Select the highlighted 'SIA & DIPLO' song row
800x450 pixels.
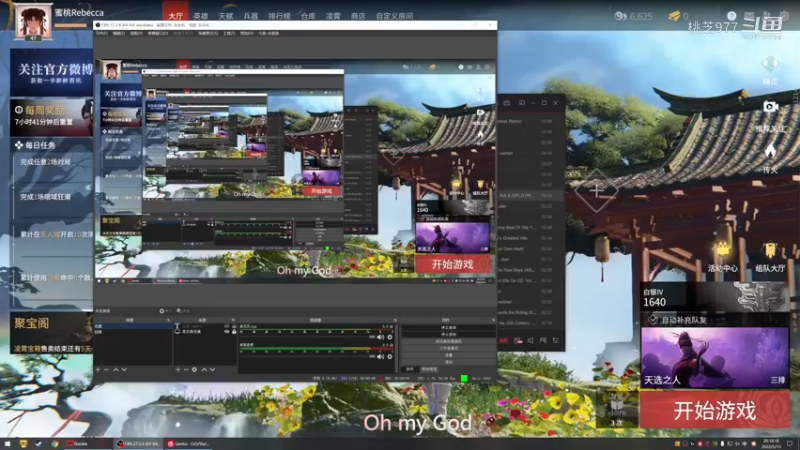click(531, 195)
